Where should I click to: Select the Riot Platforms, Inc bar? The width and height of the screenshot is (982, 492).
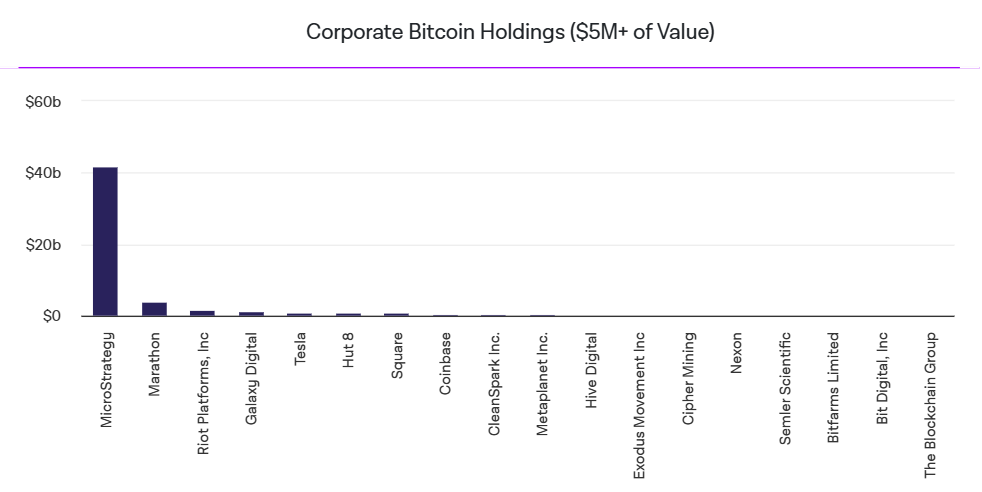pyautogui.click(x=202, y=313)
